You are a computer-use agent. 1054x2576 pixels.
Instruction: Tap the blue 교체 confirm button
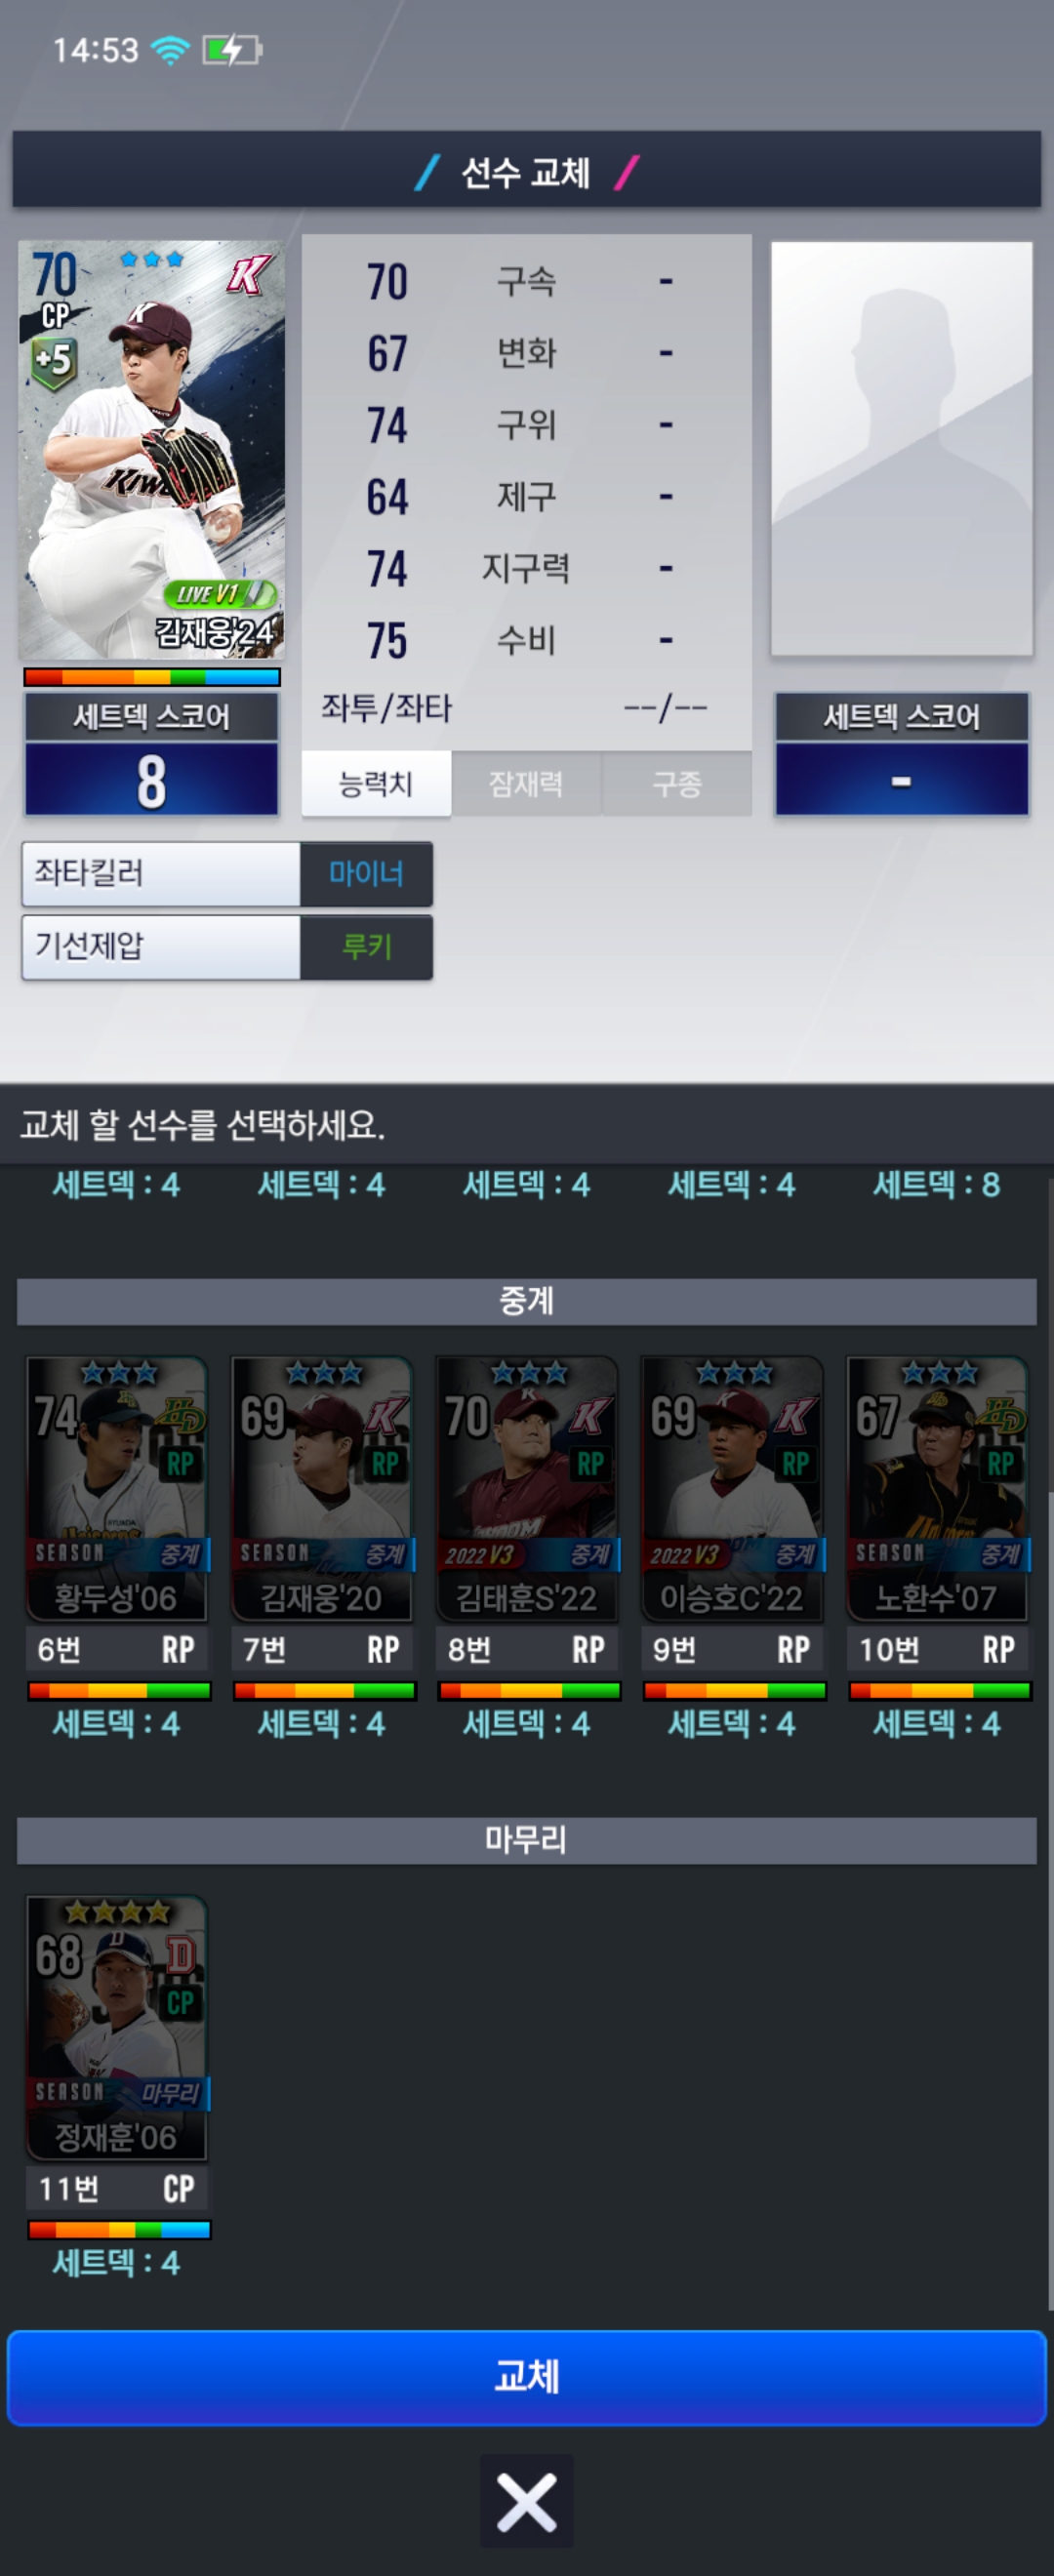(527, 2377)
